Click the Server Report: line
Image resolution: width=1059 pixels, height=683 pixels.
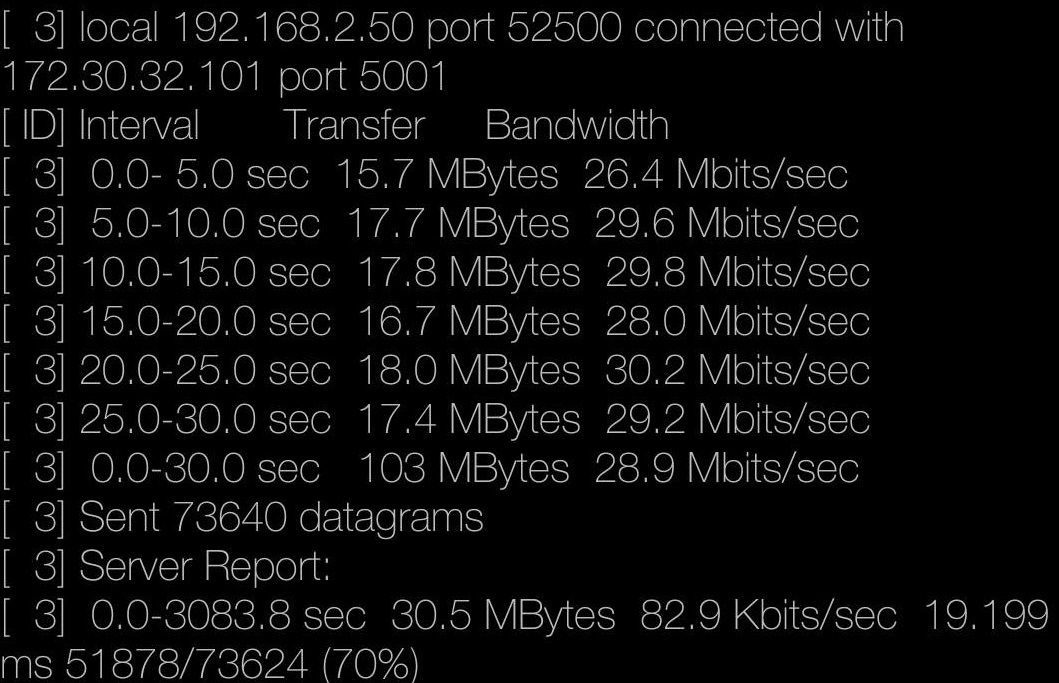(205, 566)
